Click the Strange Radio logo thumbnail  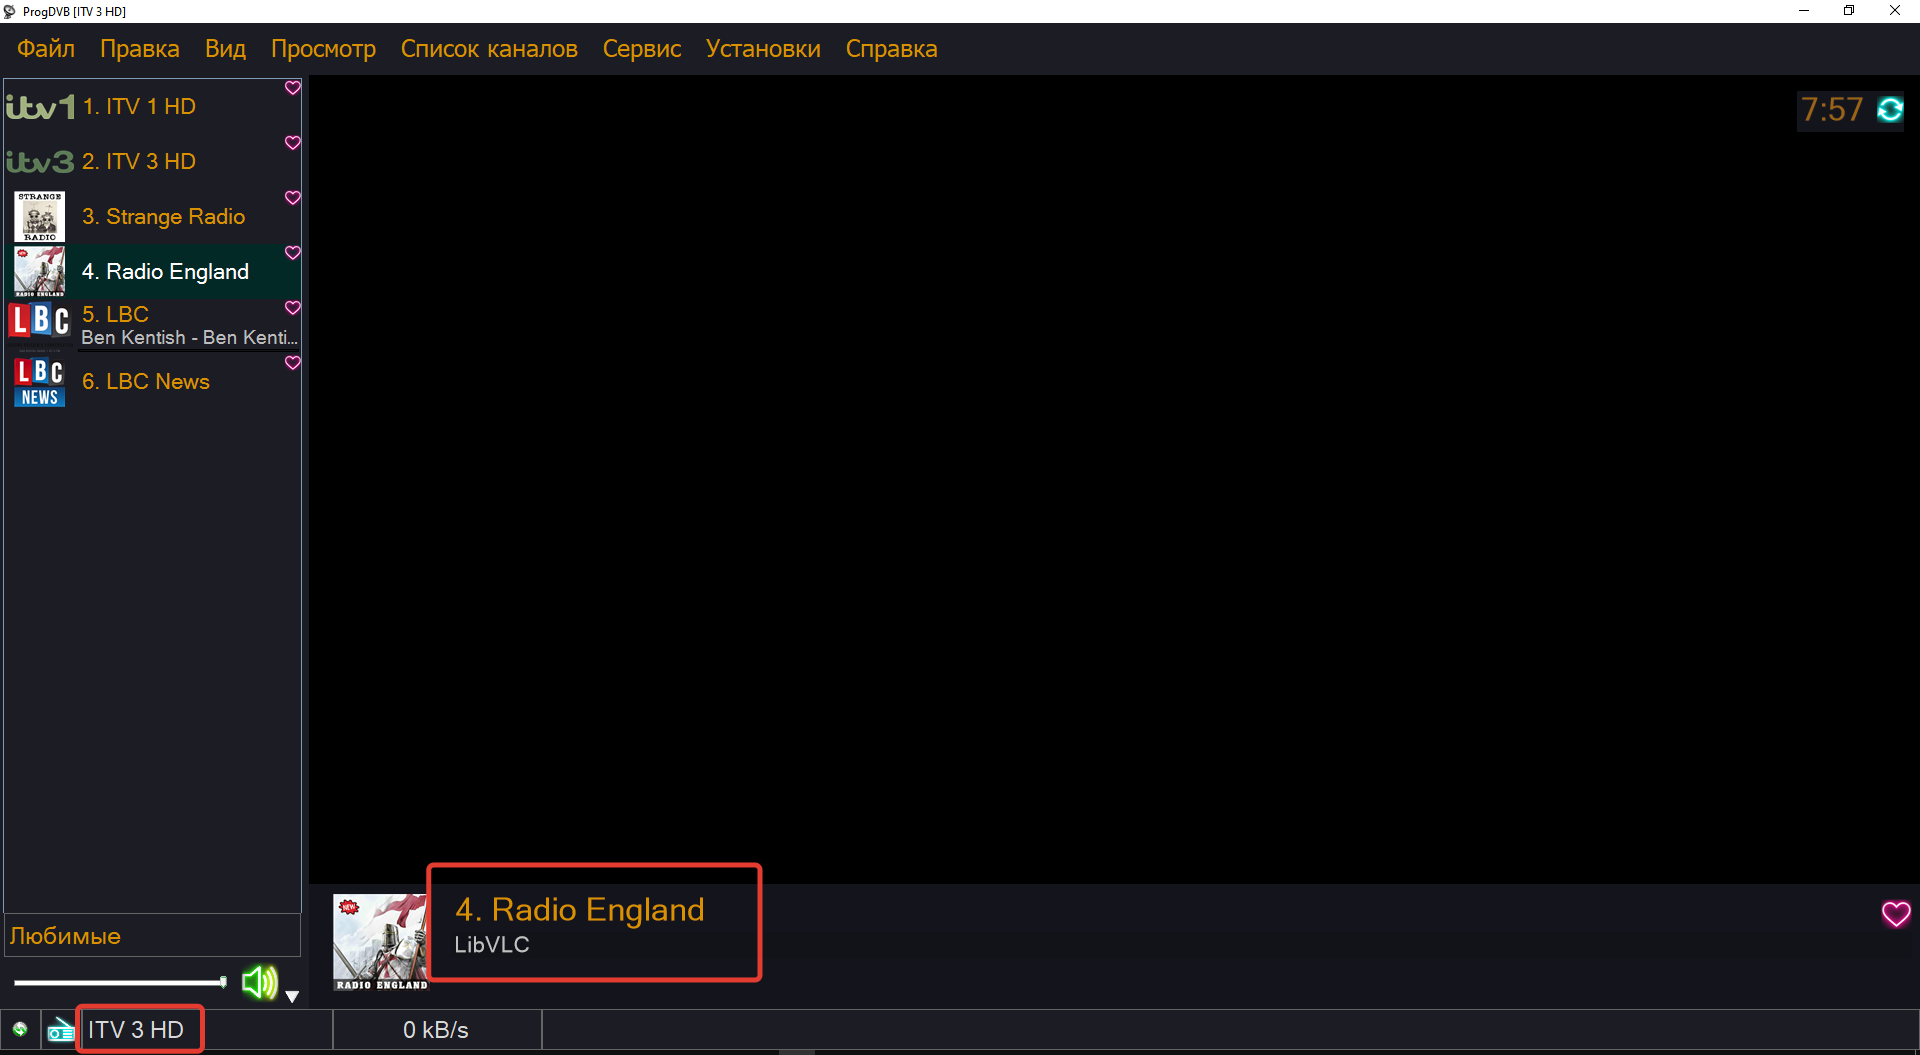click(40, 217)
